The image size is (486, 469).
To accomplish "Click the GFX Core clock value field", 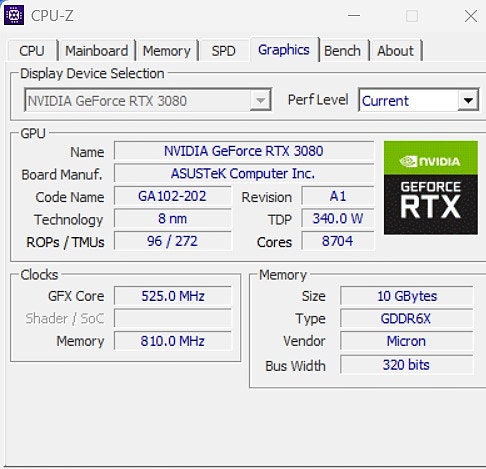I will [x=173, y=296].
